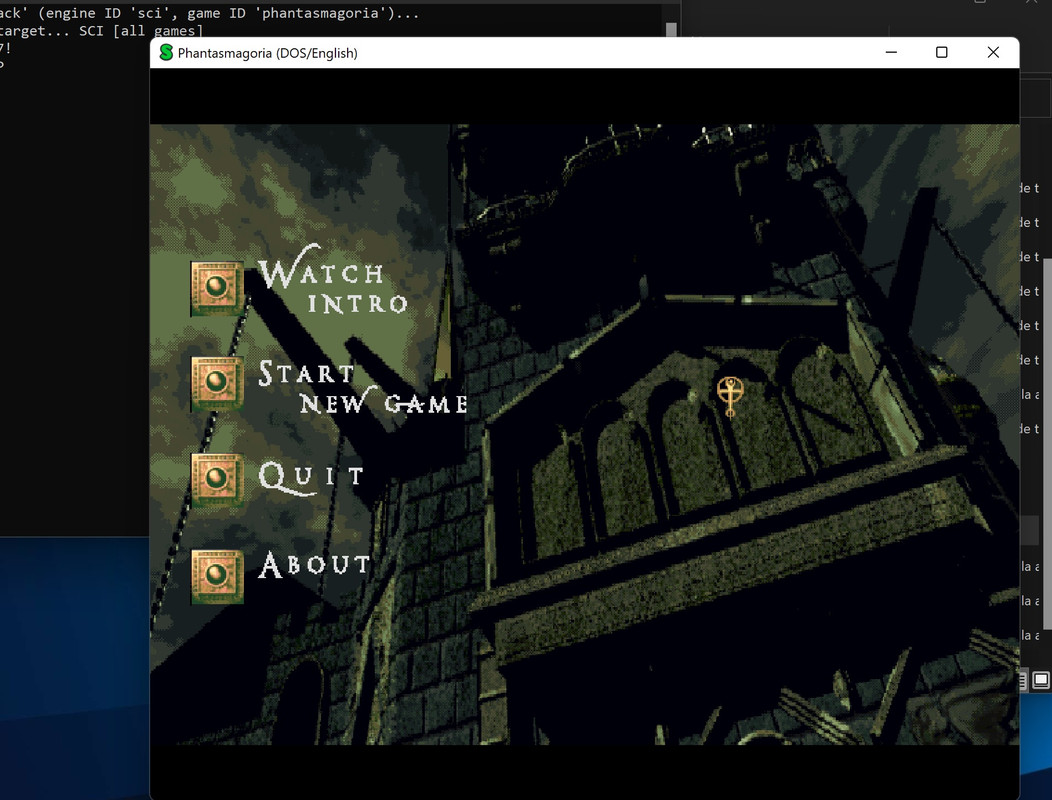Click the Phantasmagoria (DOS/English) window title
Viewport: 1052px width, 800px height.
coord(267,53)
